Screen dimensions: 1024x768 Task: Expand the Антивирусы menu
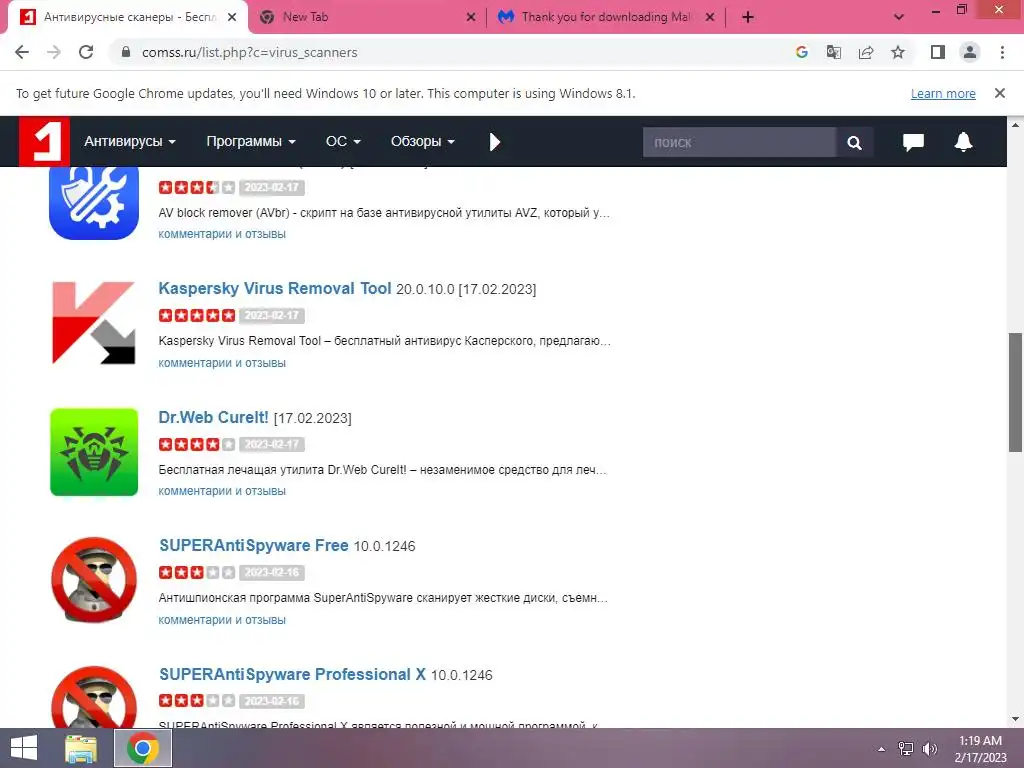click(x=130, y=141)
